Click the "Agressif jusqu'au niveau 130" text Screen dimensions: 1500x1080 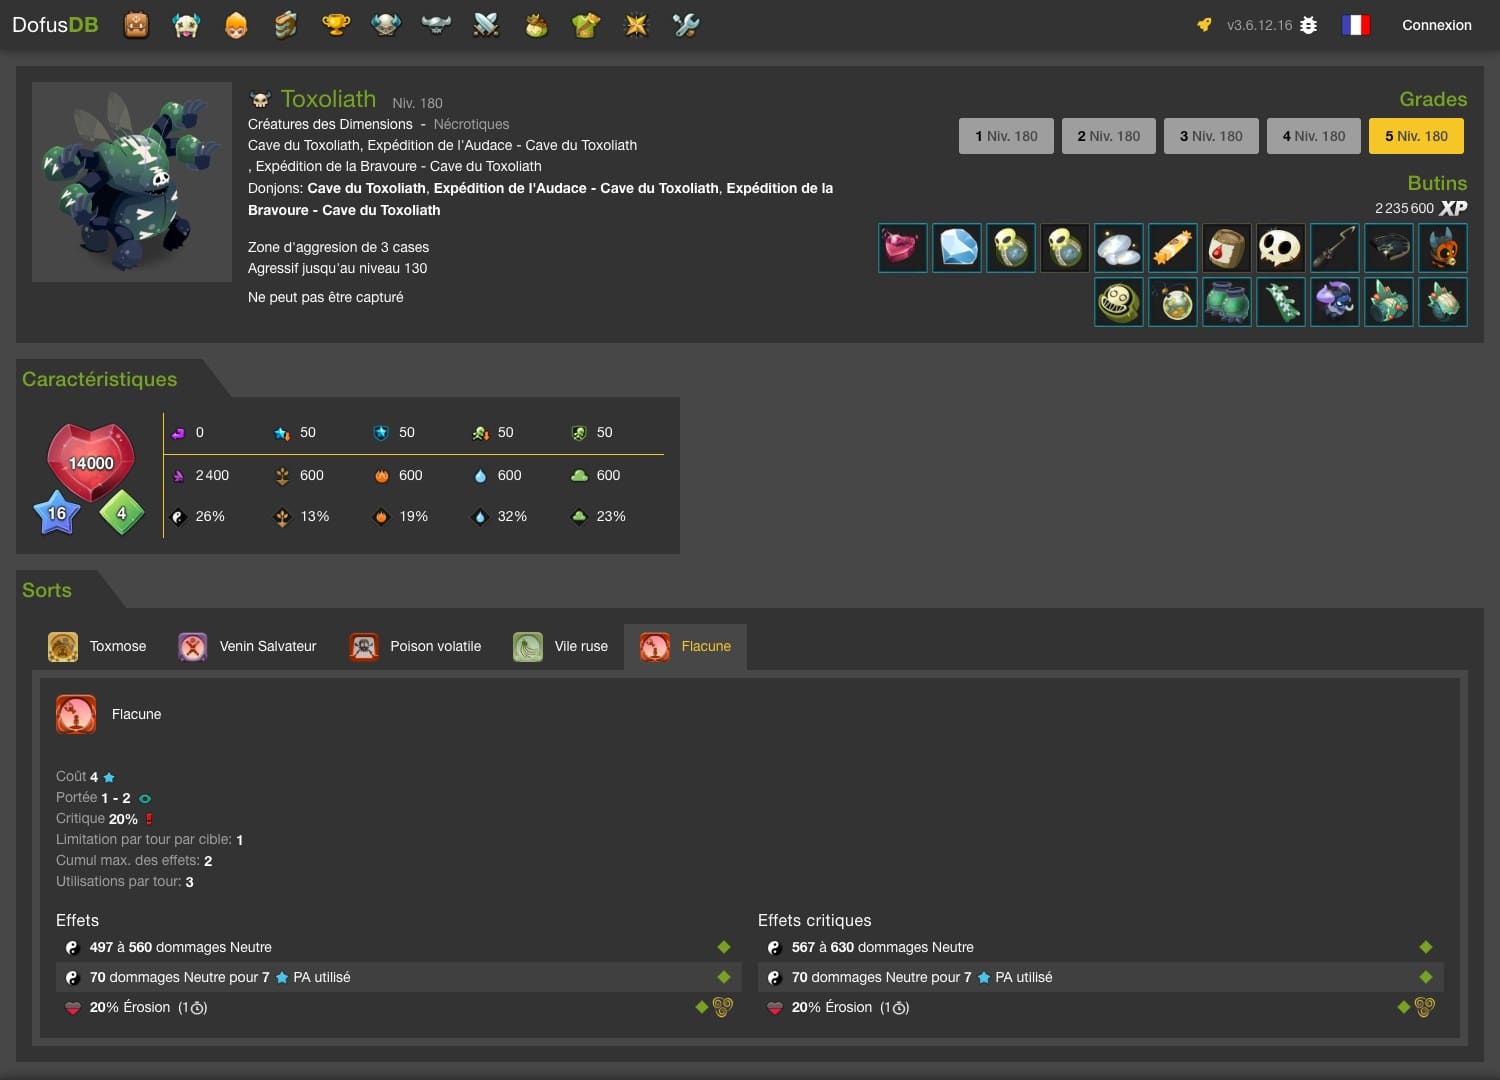click(x=337, y=268)
